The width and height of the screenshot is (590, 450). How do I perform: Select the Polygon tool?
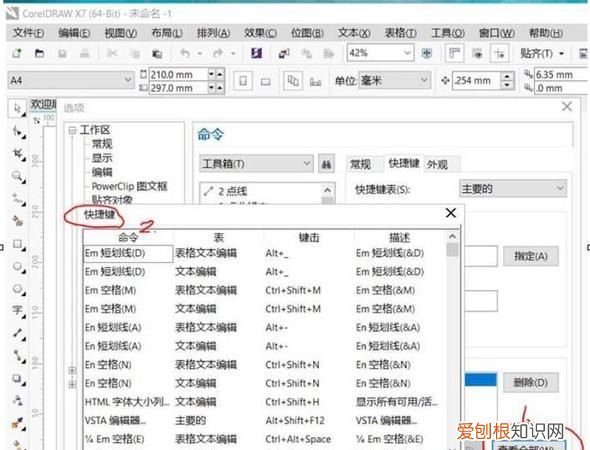tap(17, 289)
